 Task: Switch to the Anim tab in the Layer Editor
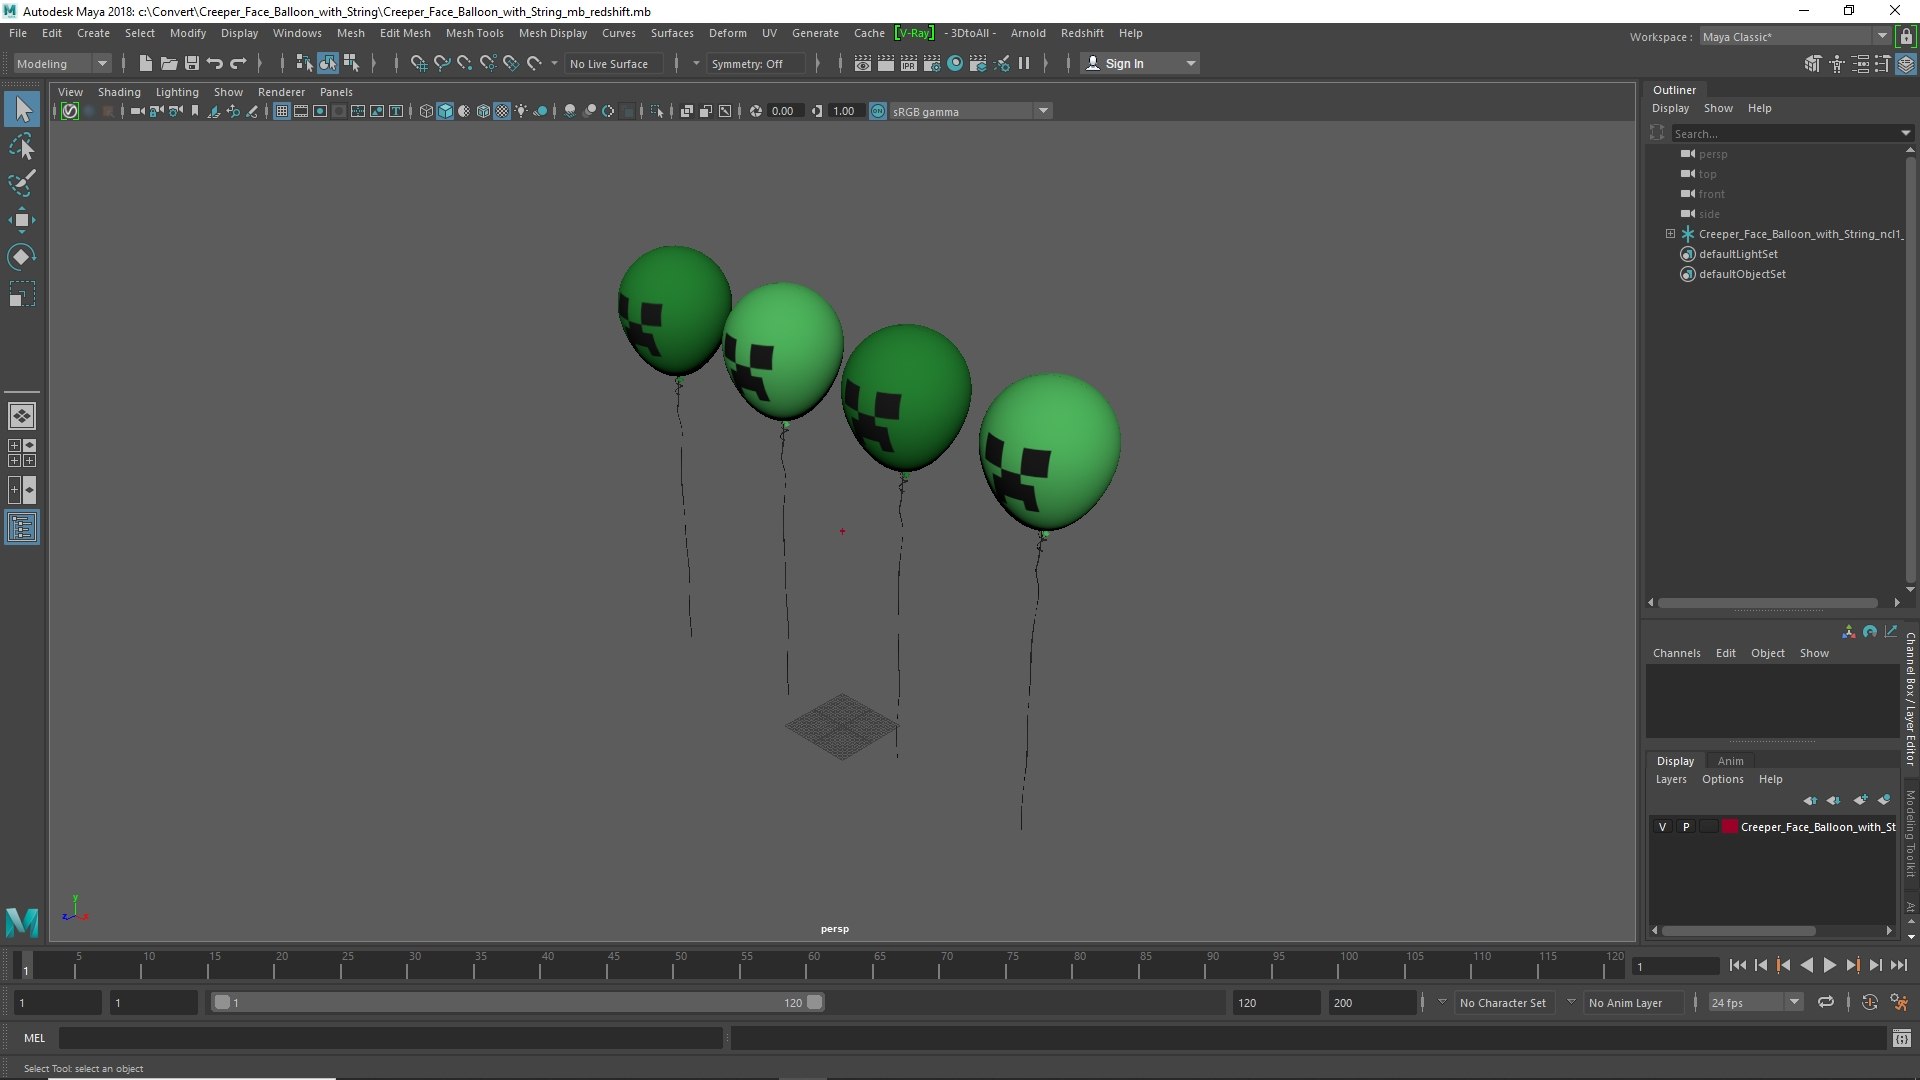1730,761
